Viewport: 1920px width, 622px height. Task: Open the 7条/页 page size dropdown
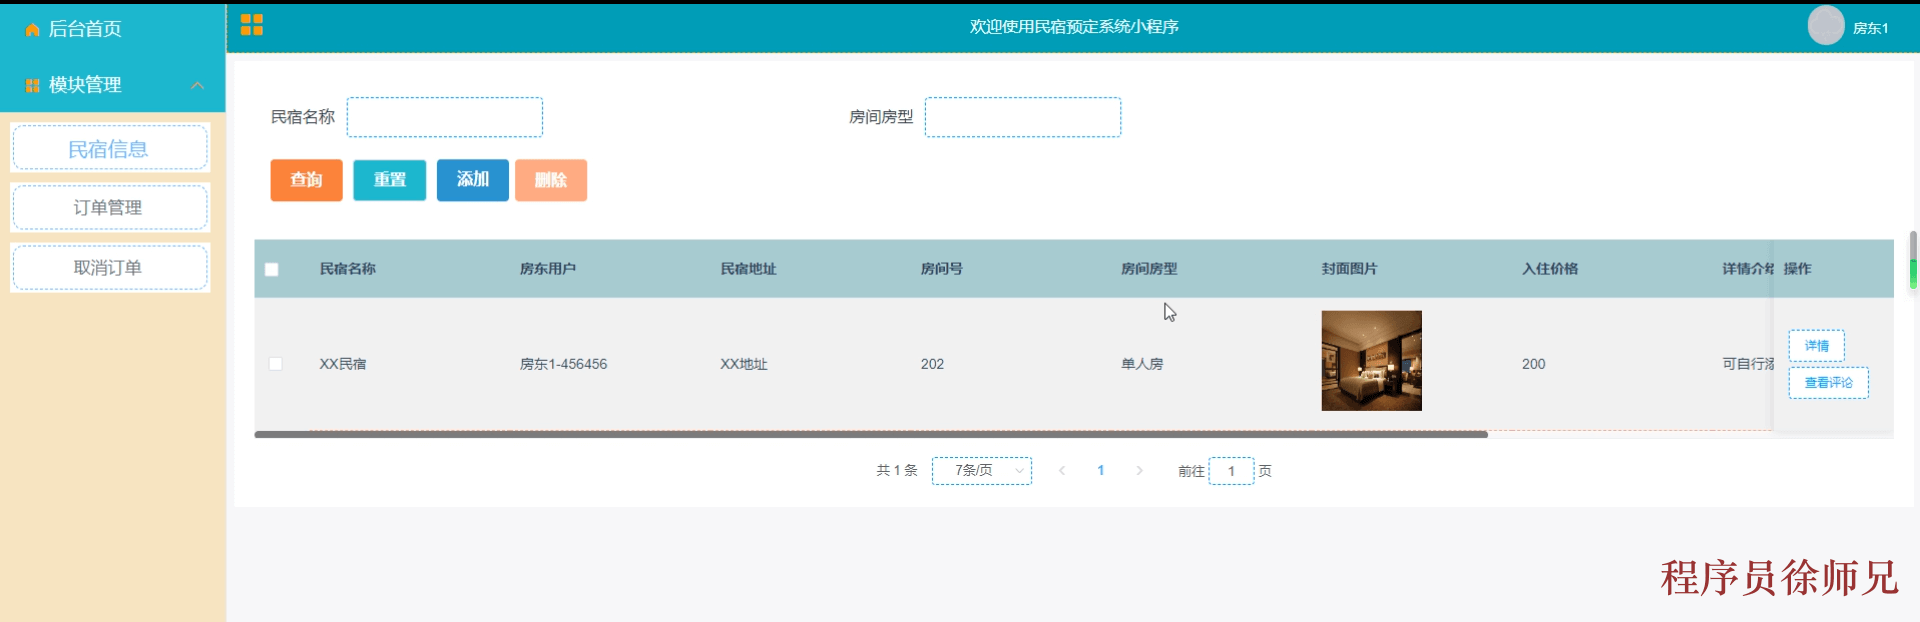tap(981, 471)
